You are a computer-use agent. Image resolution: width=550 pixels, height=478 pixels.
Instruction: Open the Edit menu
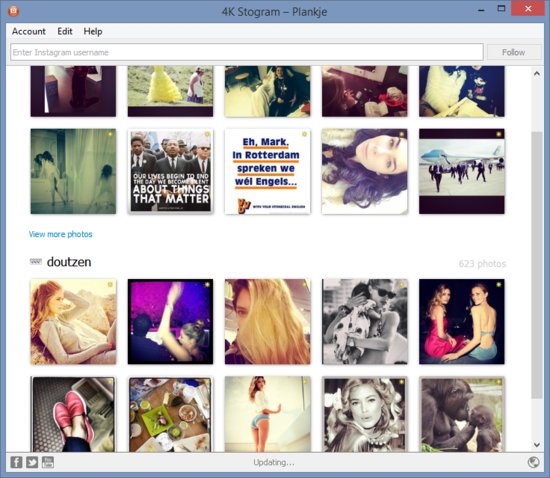point(65,31)
